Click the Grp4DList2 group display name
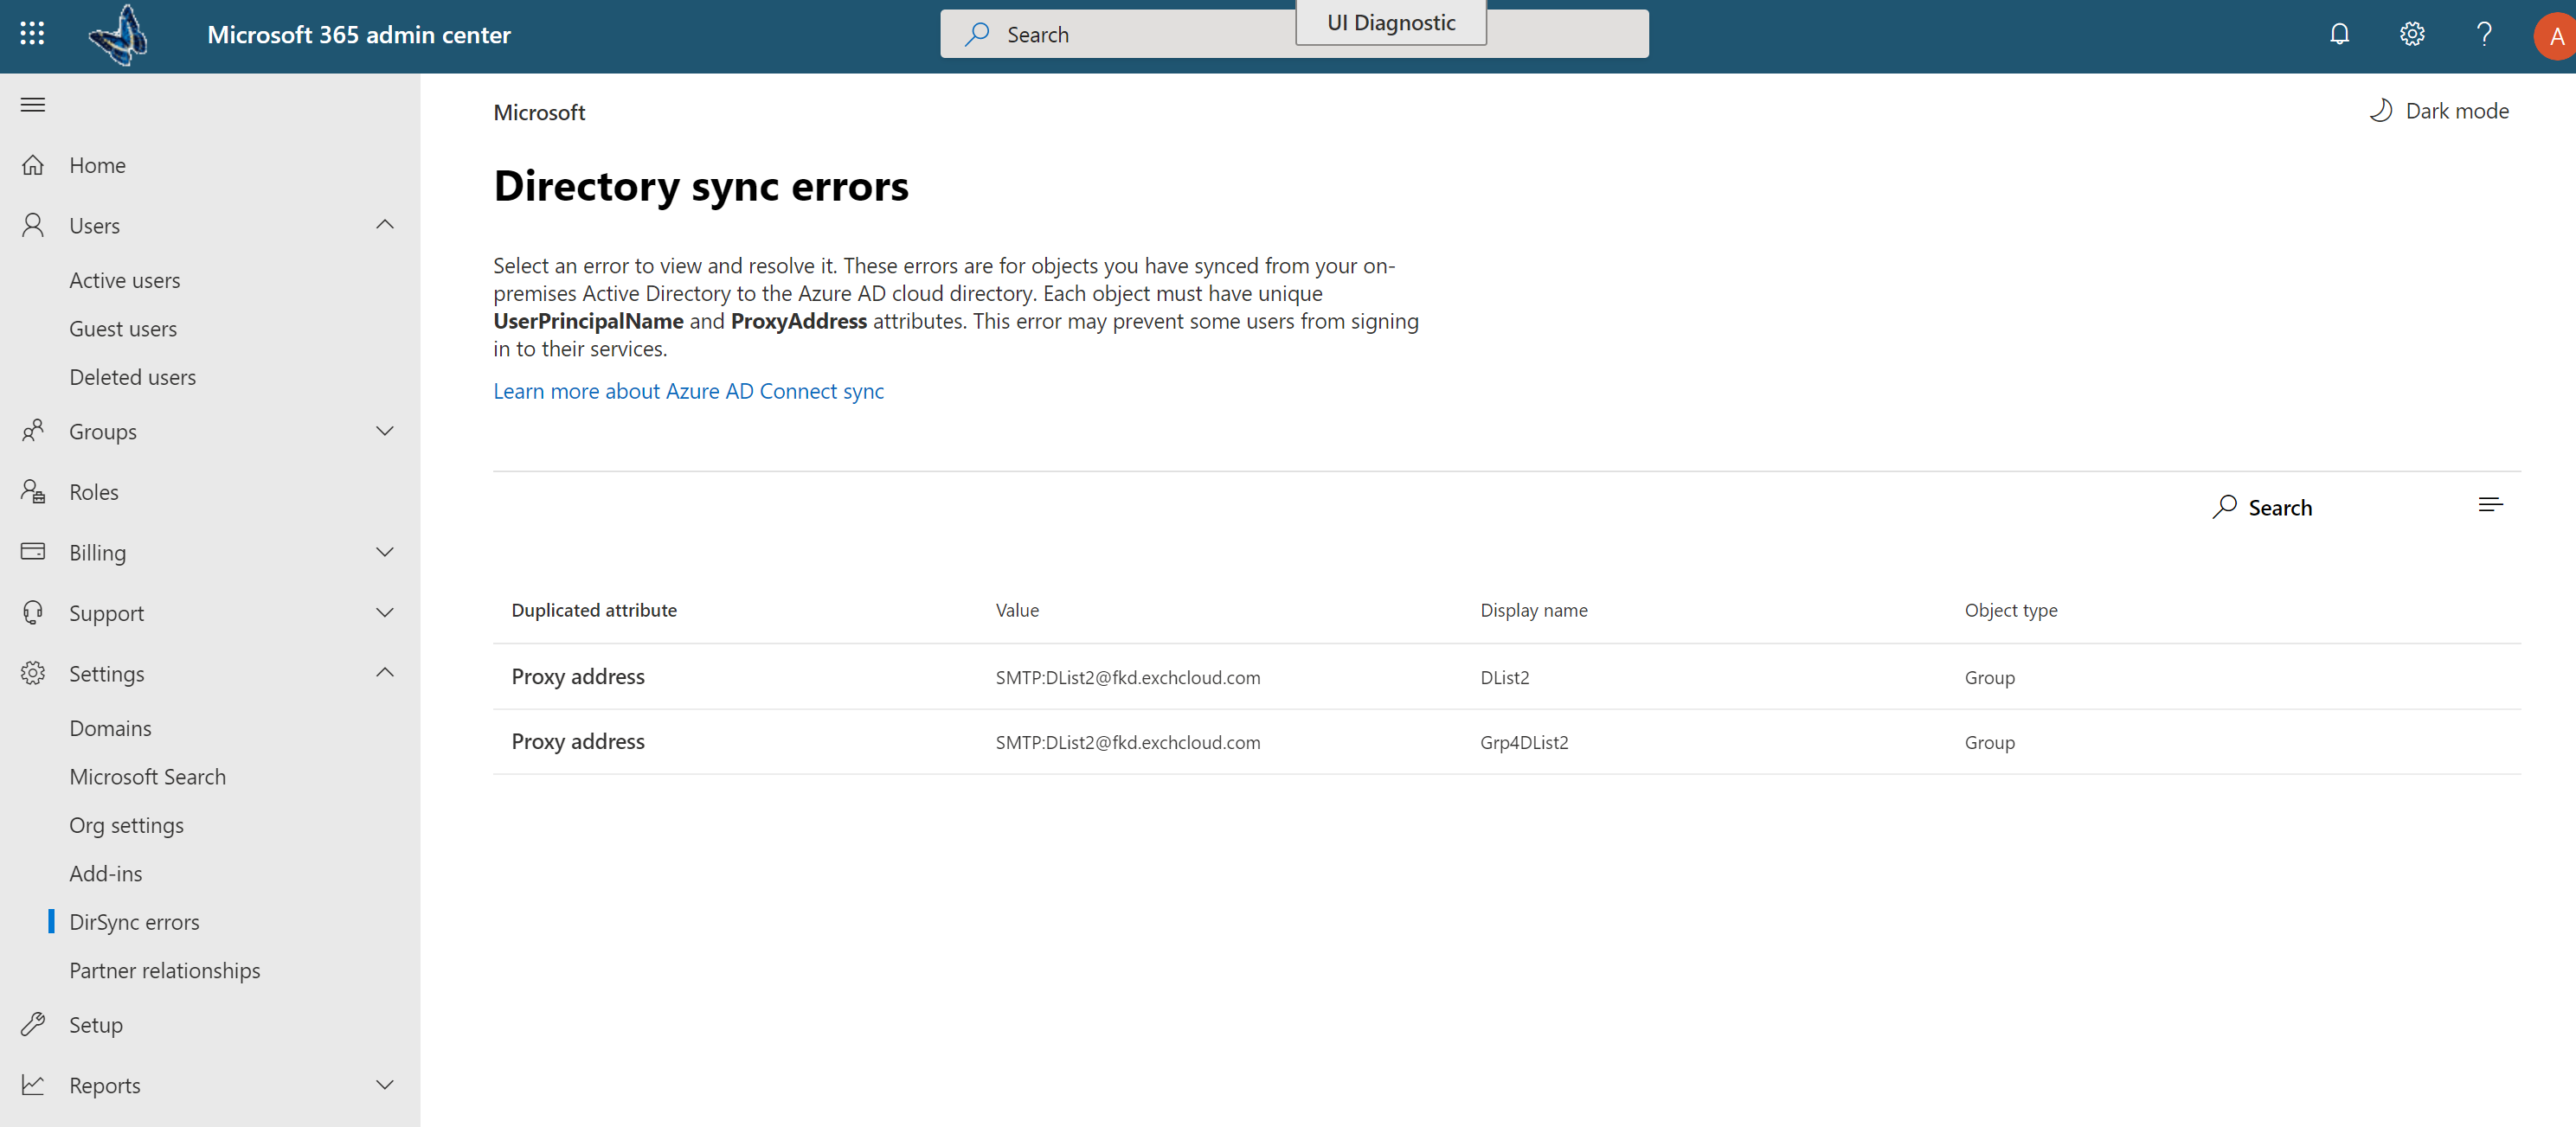 coord(1523,741)
